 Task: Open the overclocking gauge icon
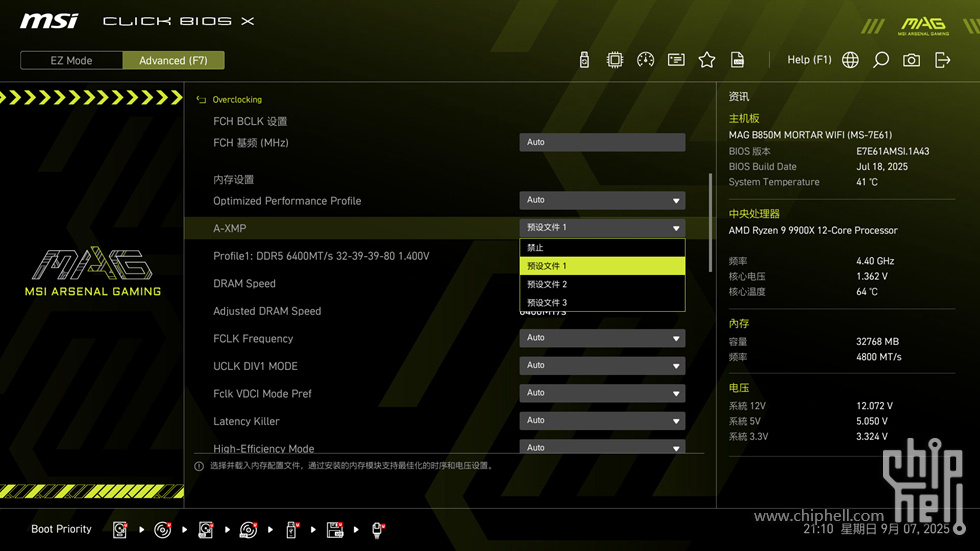tap(645, 60)
